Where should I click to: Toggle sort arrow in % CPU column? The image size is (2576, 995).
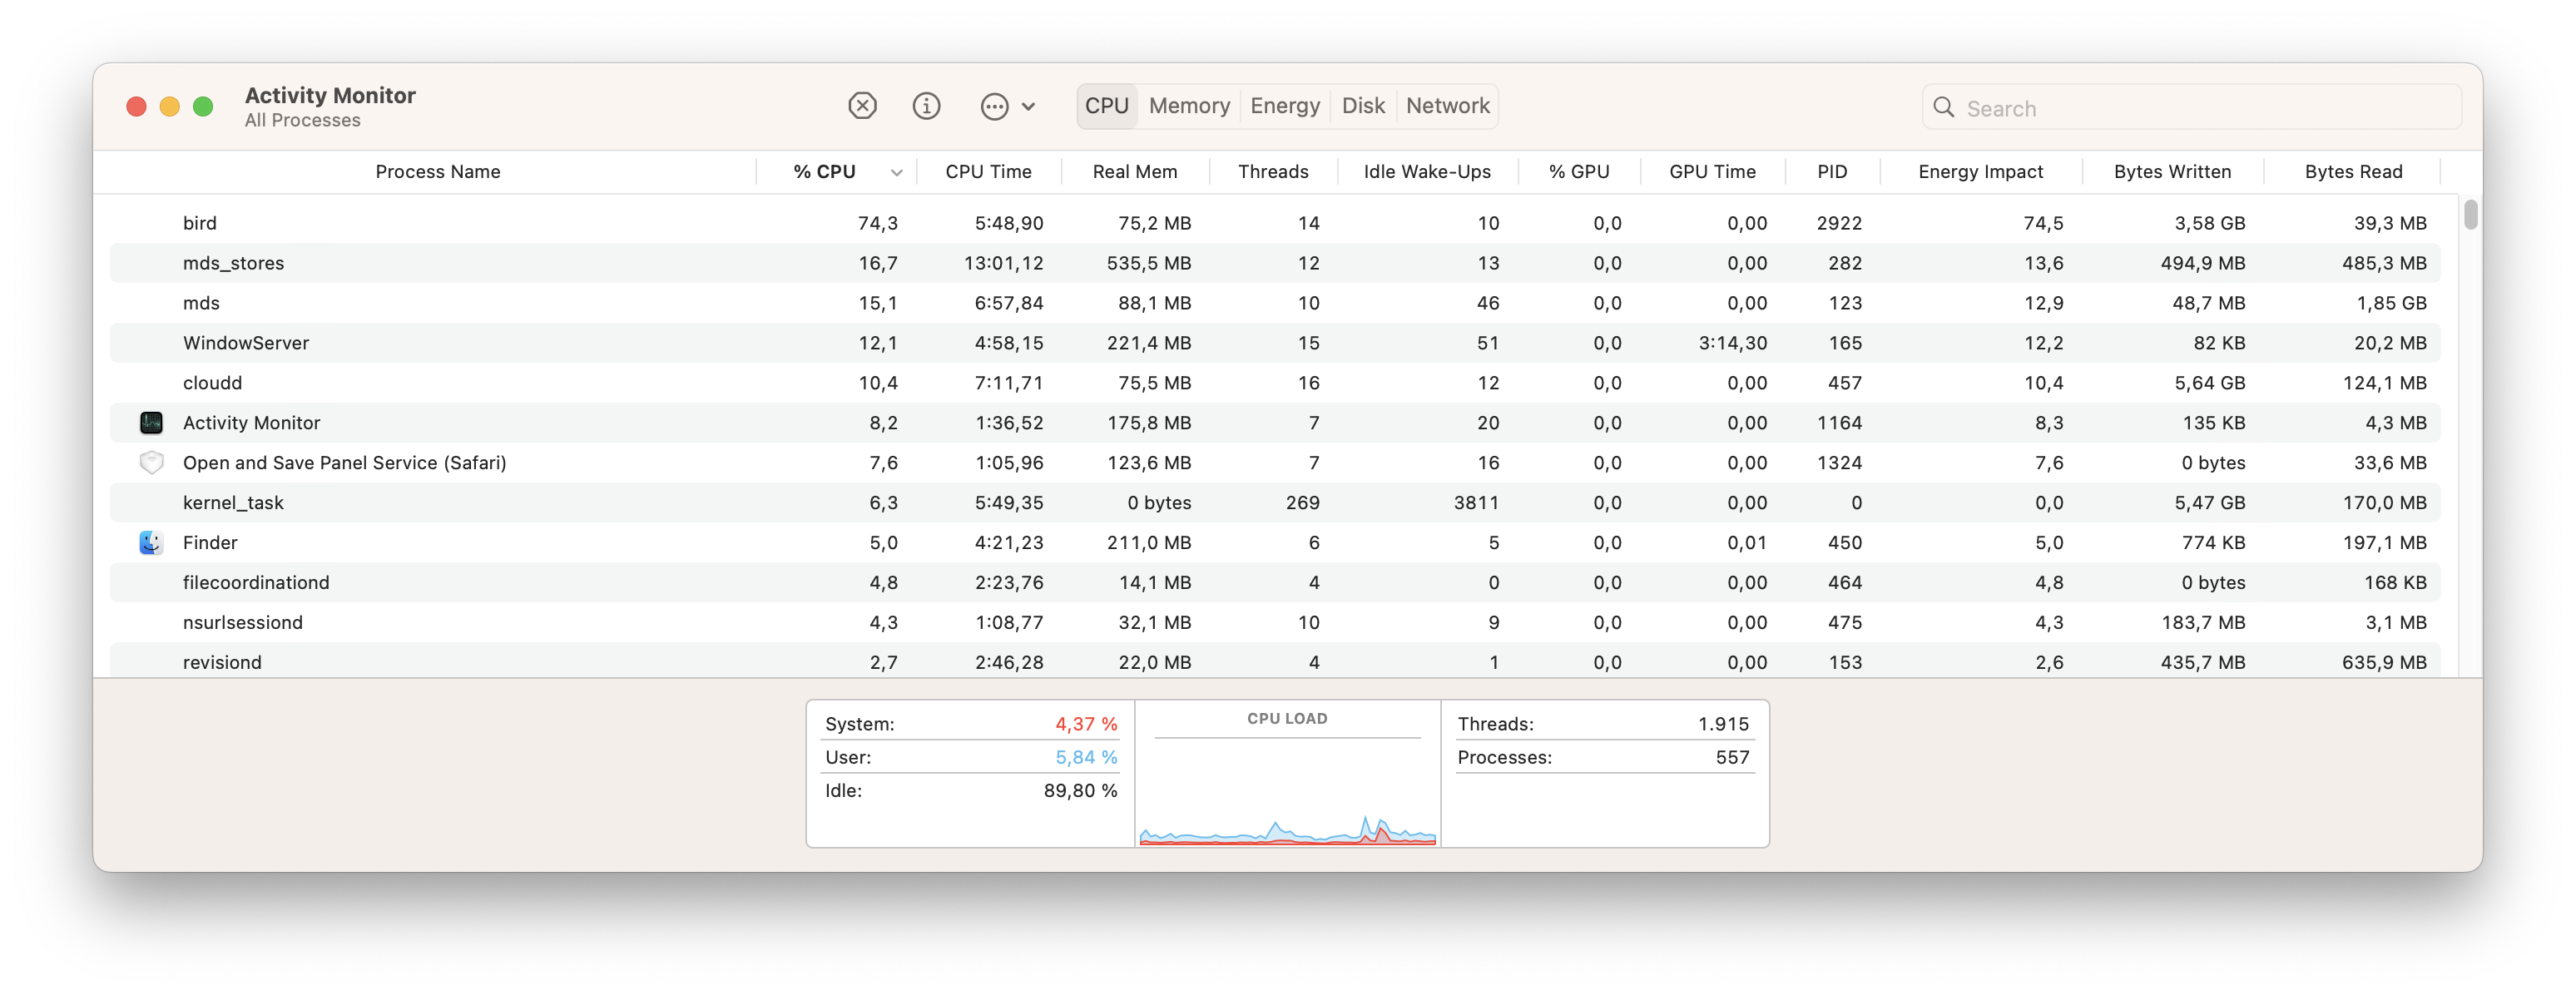[896, 173]
